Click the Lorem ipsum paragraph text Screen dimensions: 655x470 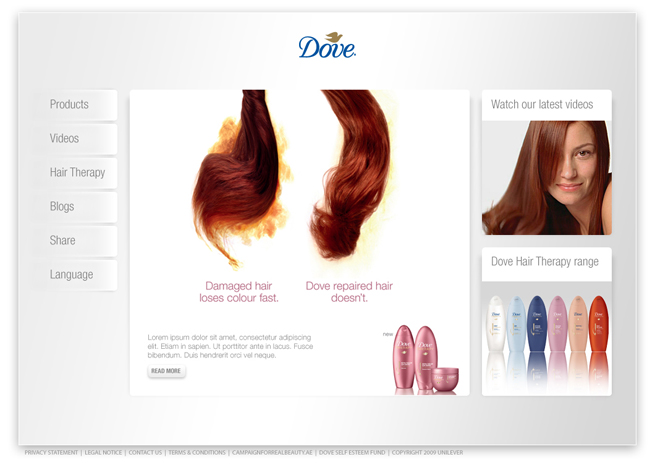tap(230, 346)
